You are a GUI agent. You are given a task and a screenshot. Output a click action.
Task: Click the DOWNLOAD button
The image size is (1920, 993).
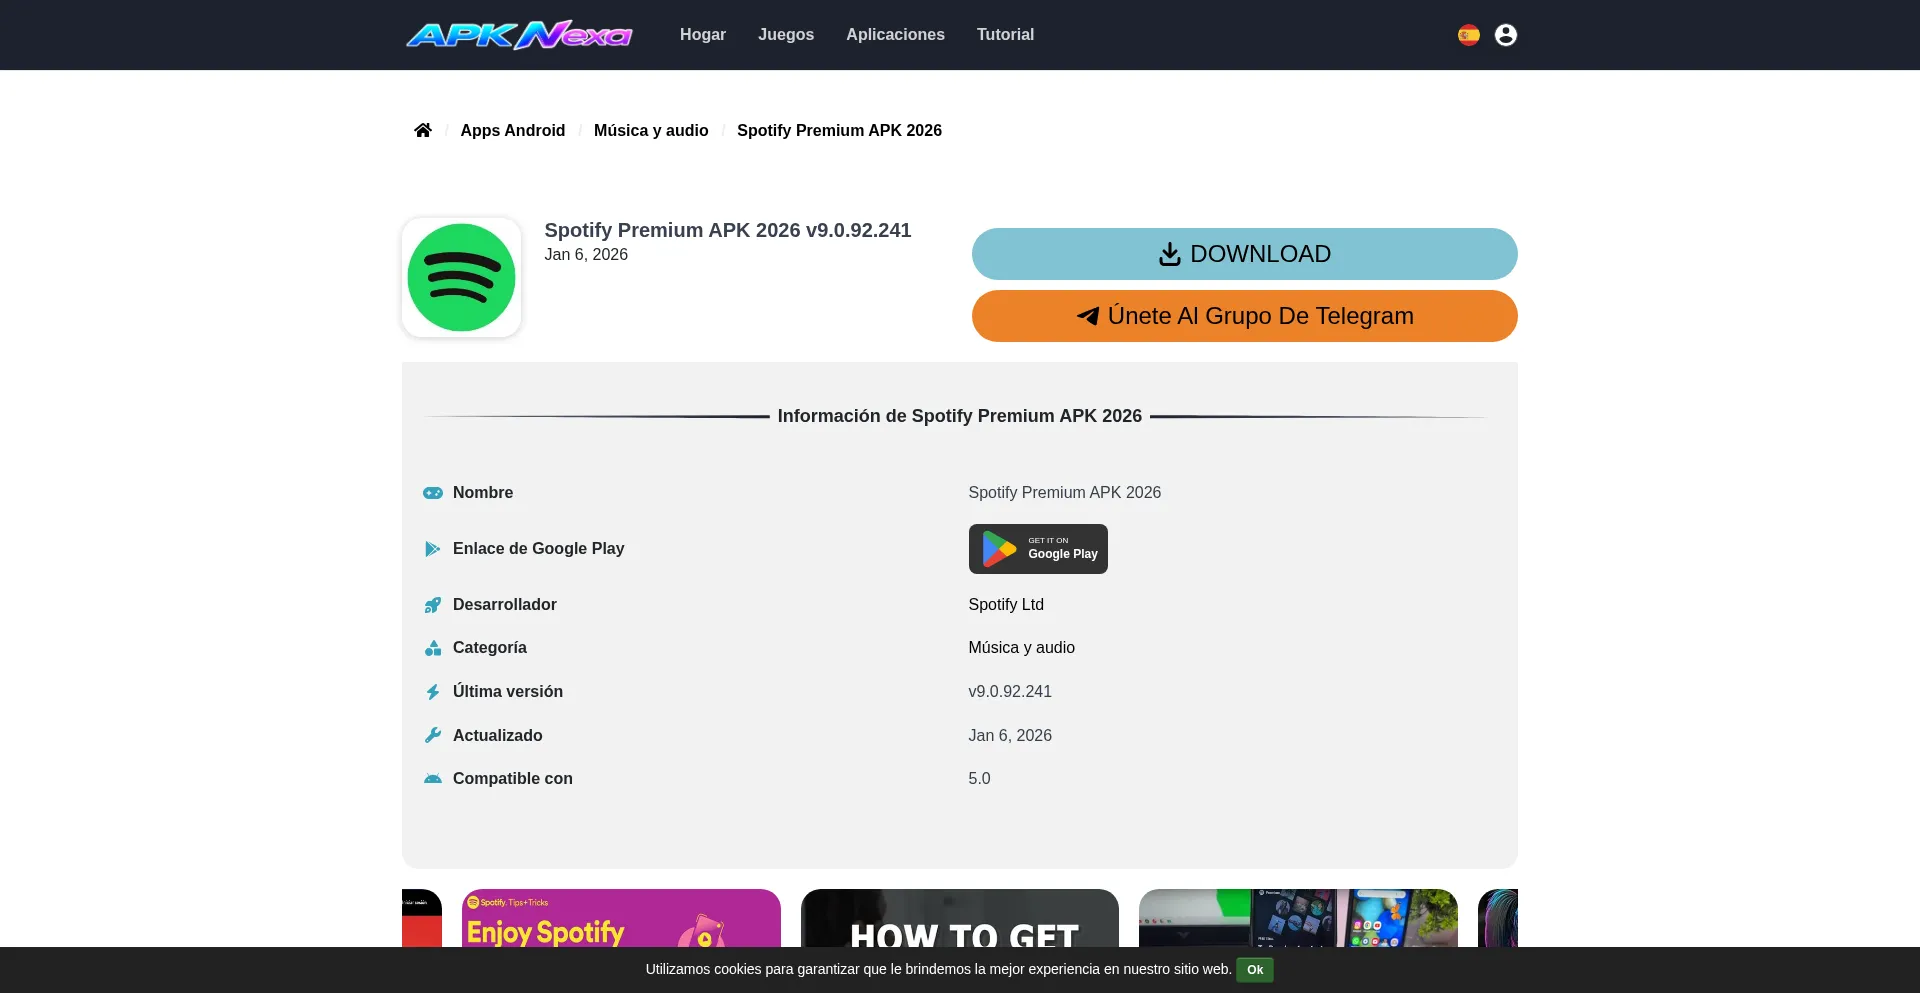1245,254
